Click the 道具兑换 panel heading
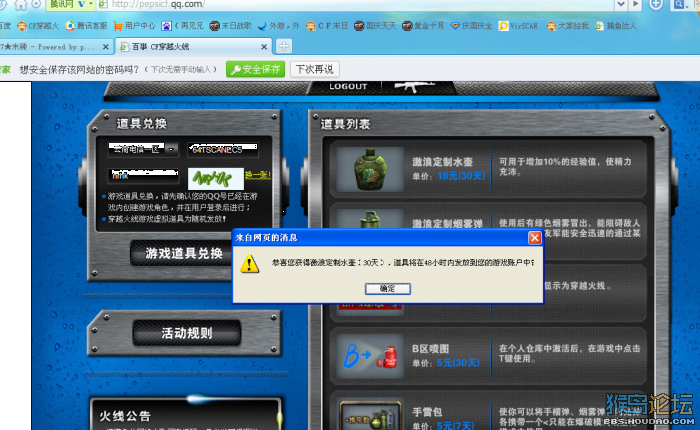This screenshot has height=430, width=700. (142, 124)
